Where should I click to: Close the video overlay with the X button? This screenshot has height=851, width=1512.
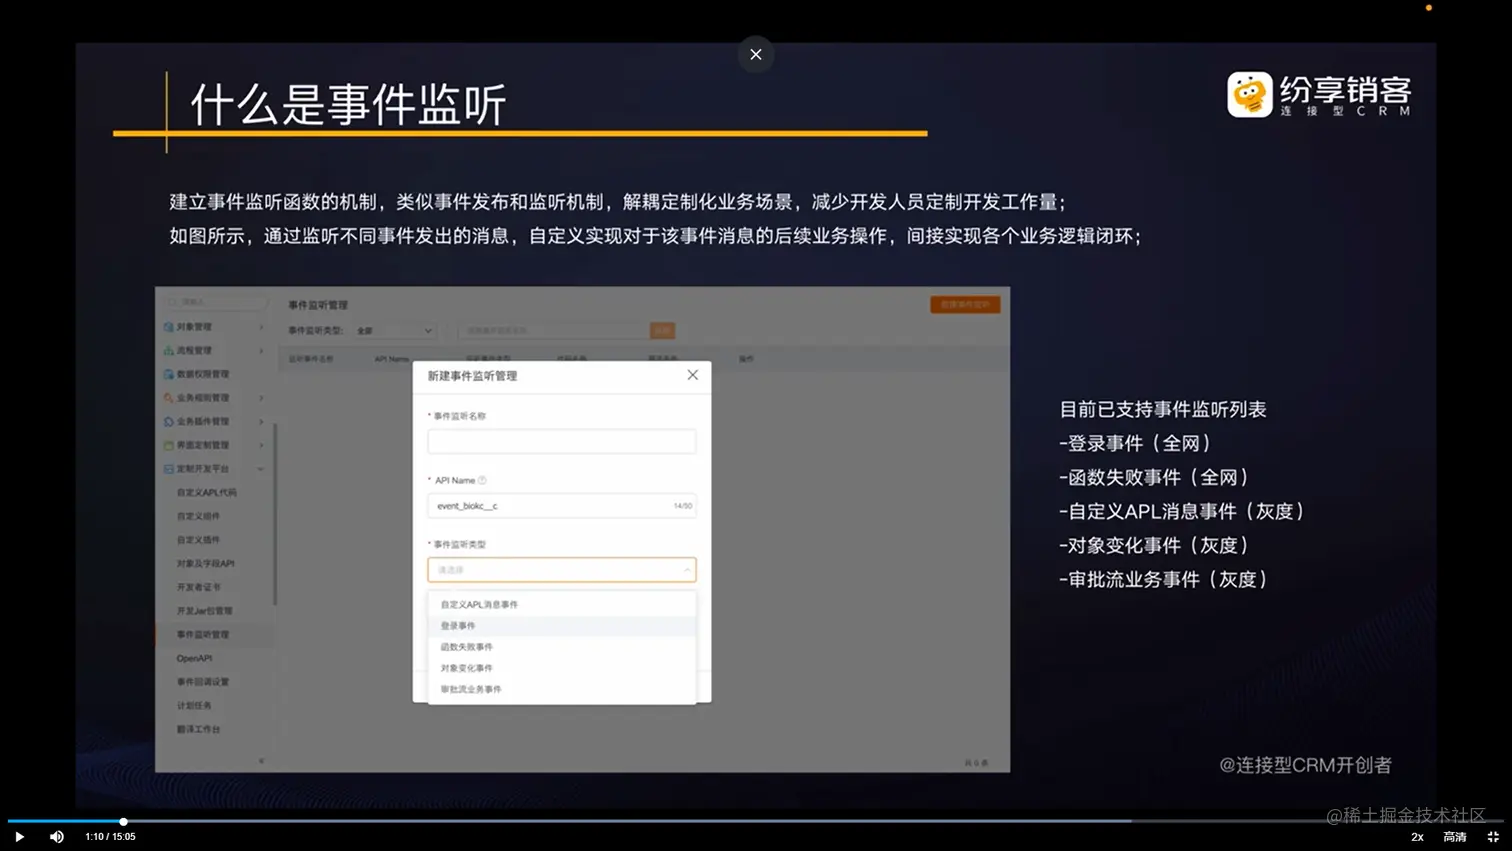(x=756, y=54)
